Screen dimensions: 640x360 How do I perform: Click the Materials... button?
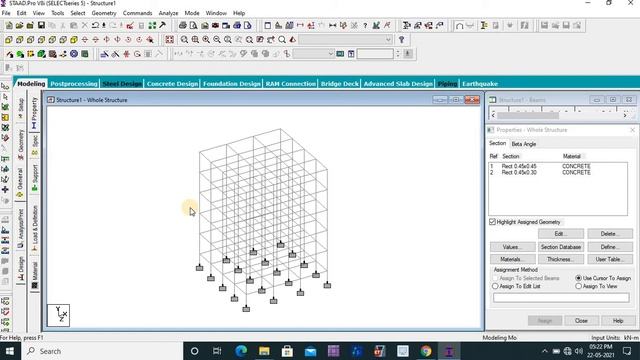point(513,259)
